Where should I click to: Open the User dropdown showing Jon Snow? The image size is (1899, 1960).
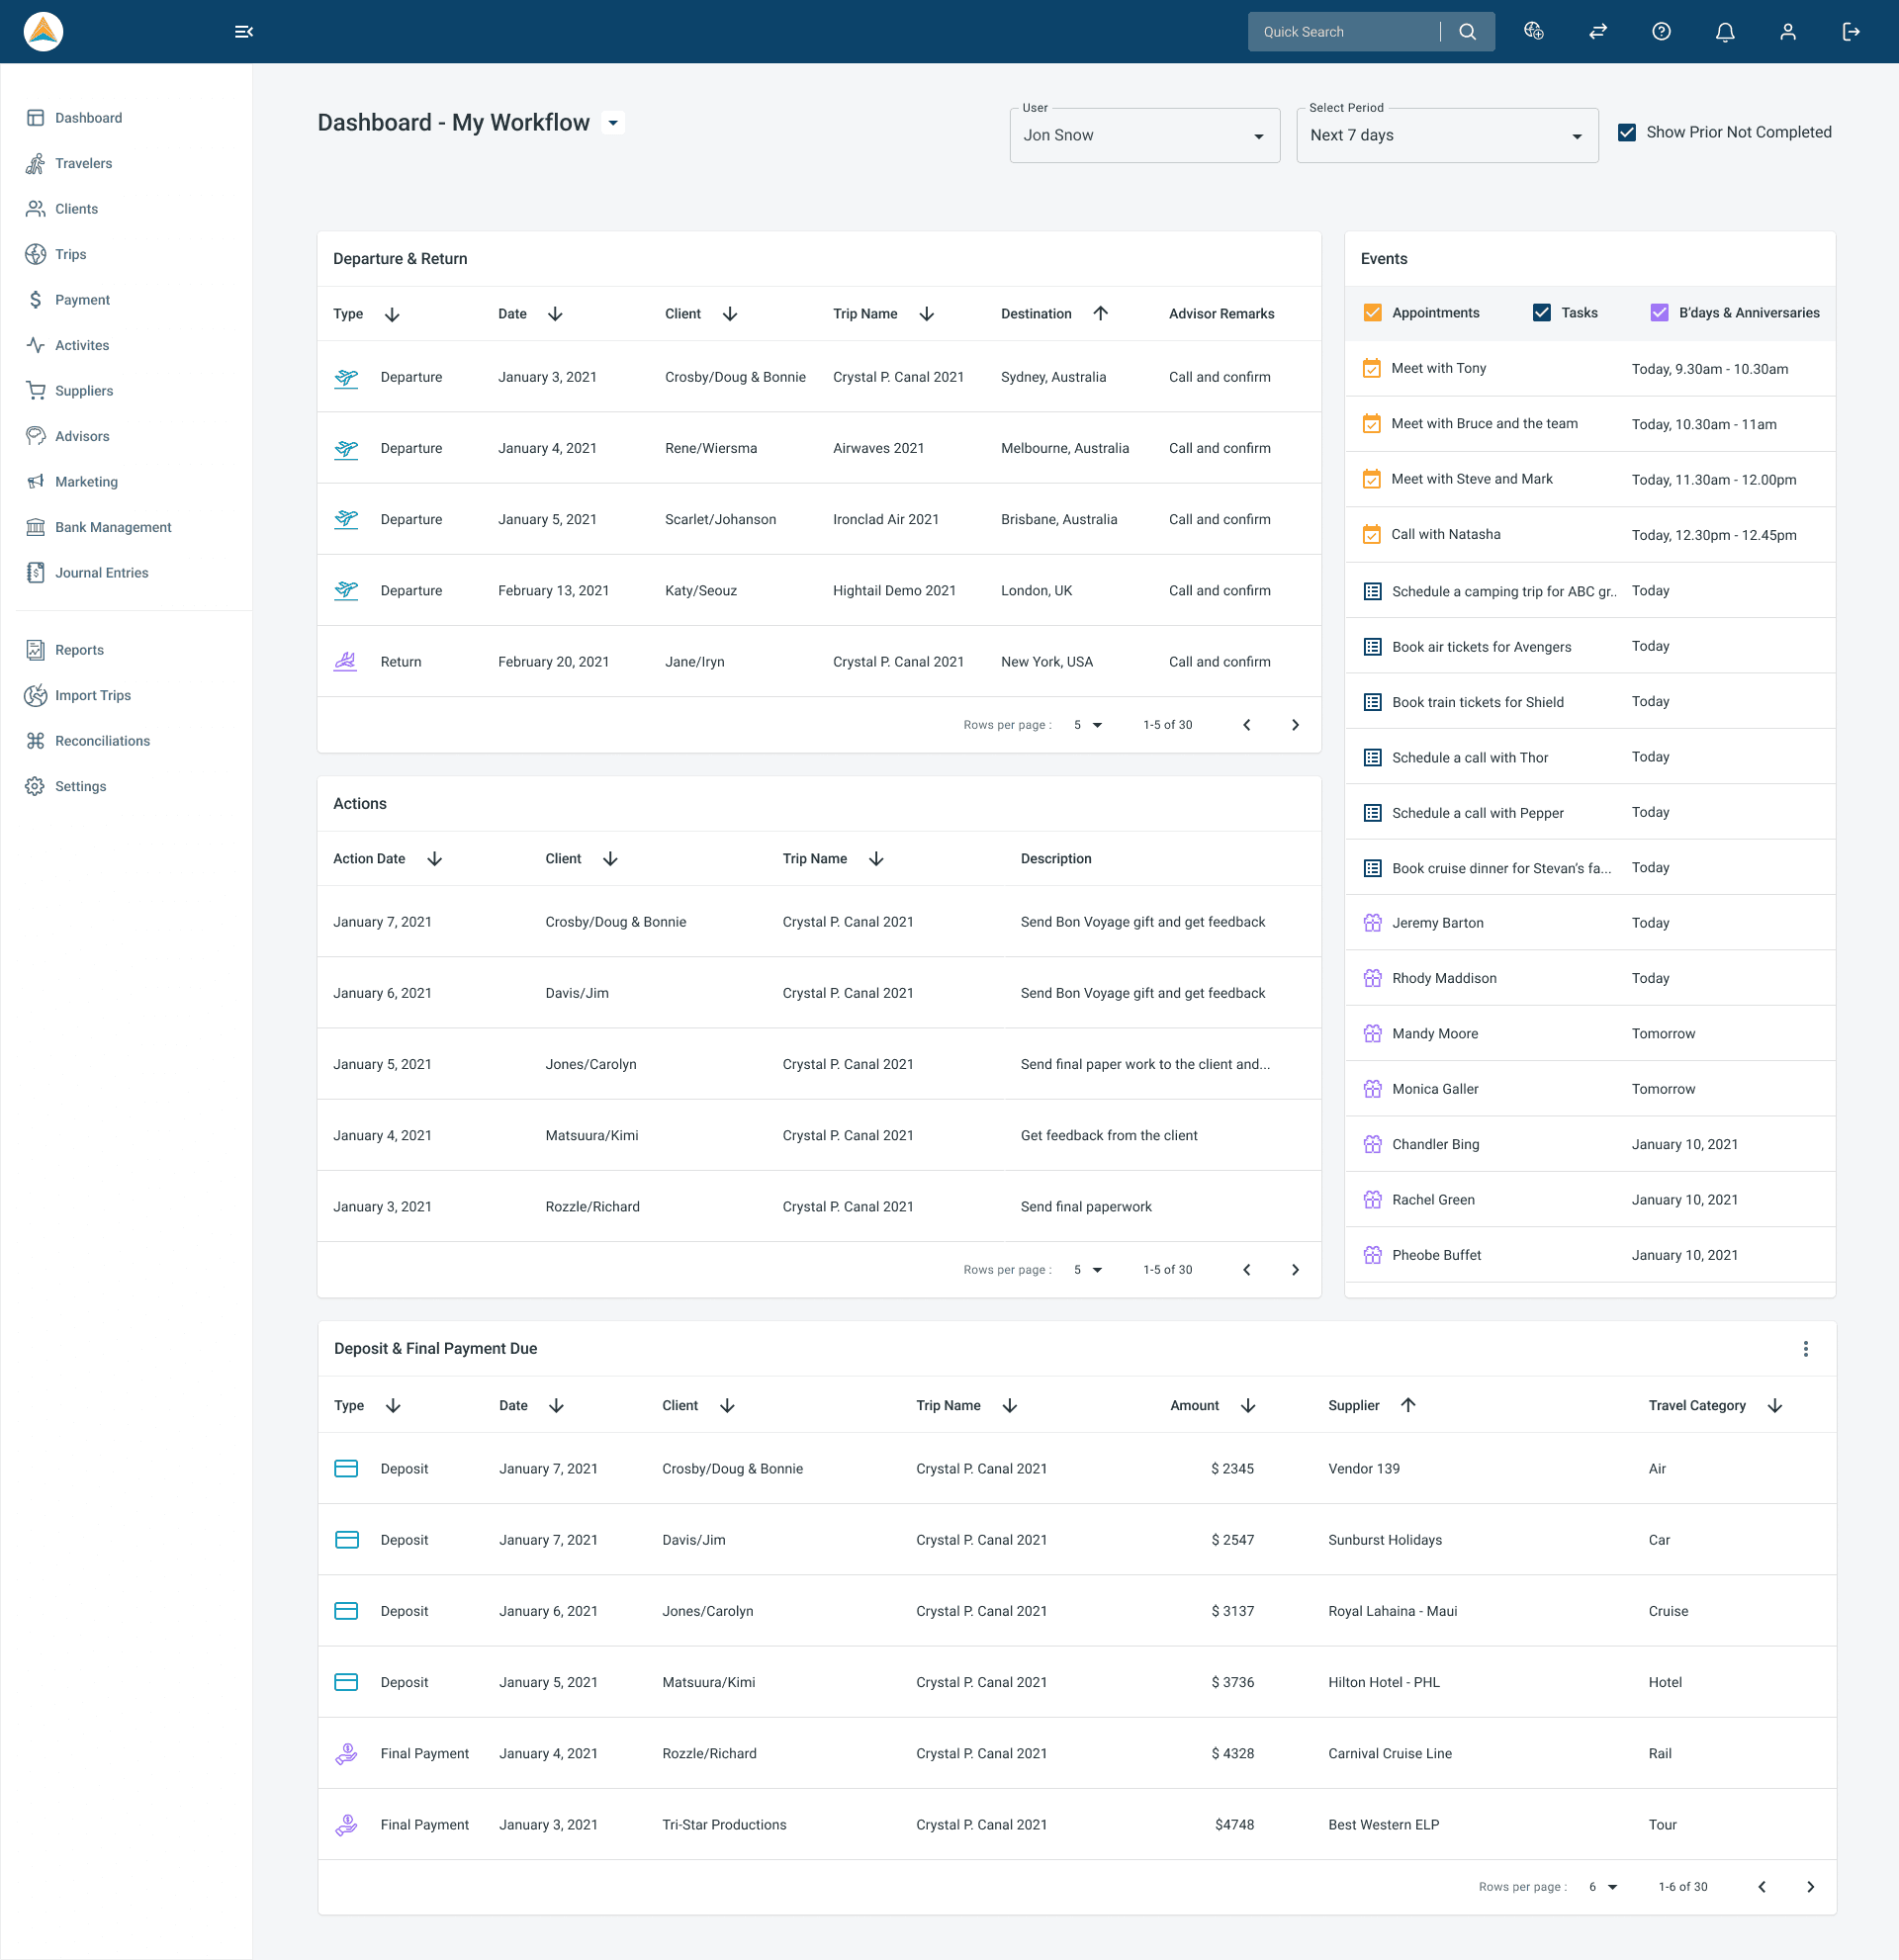tap(1144, 136)
